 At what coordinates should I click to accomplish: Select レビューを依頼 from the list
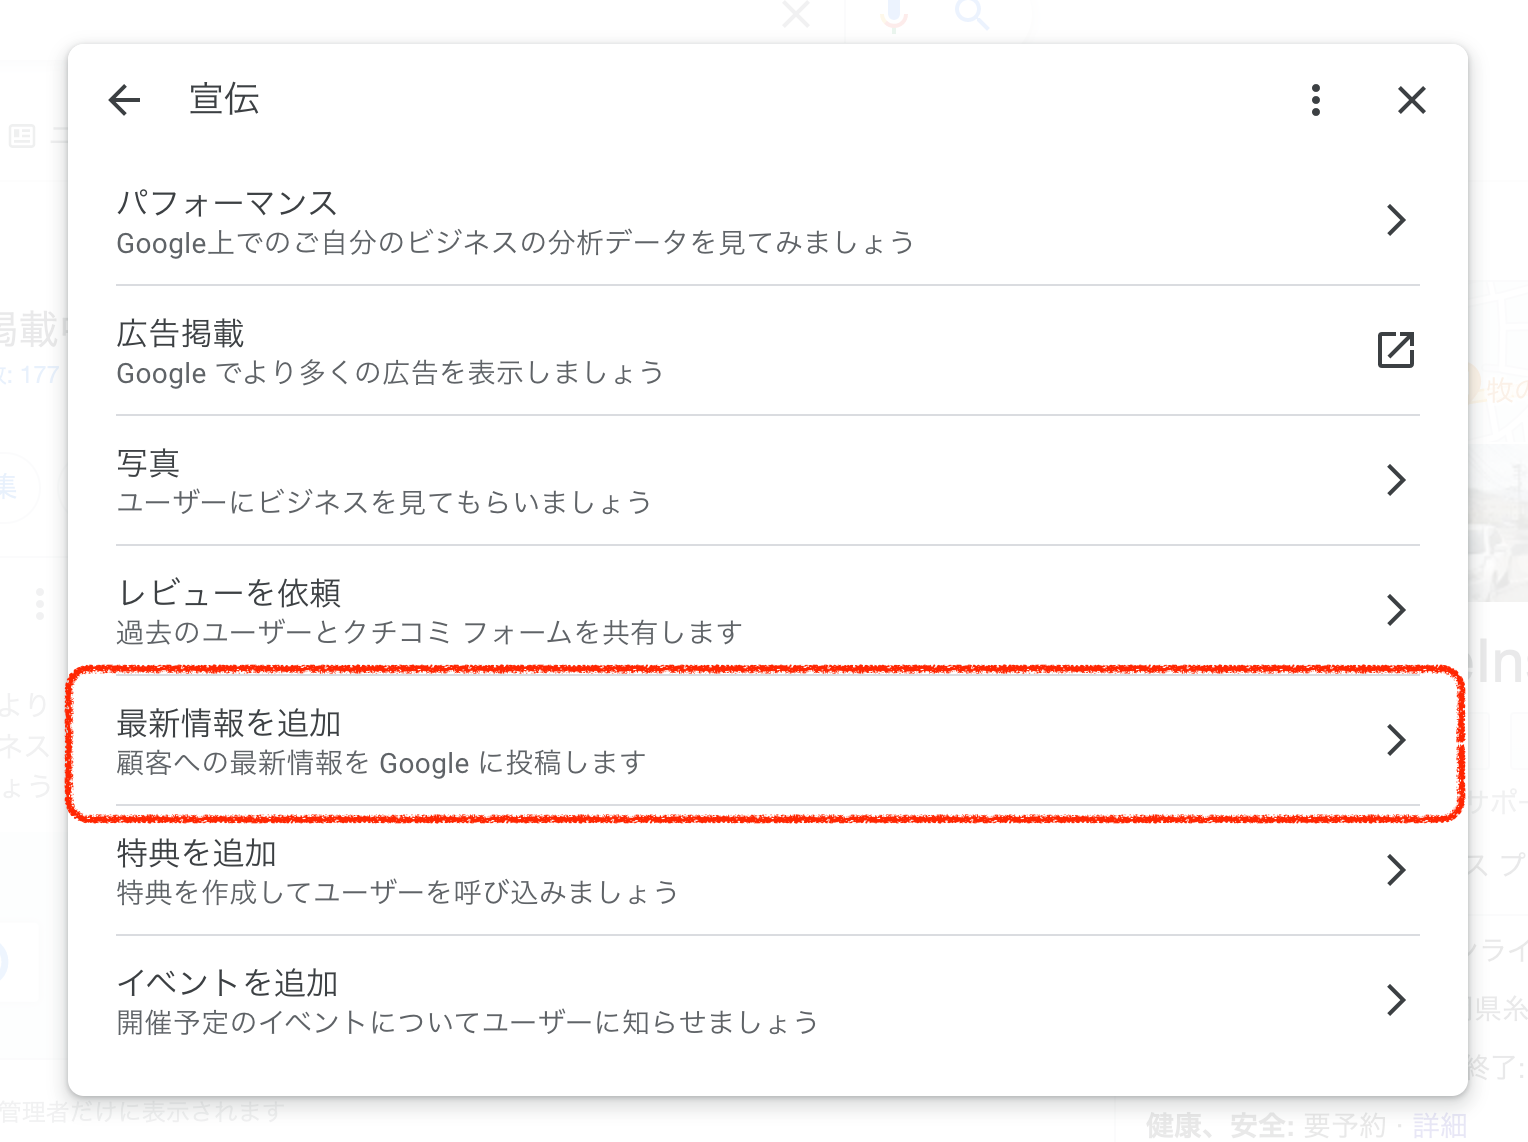tap(229, 593)
